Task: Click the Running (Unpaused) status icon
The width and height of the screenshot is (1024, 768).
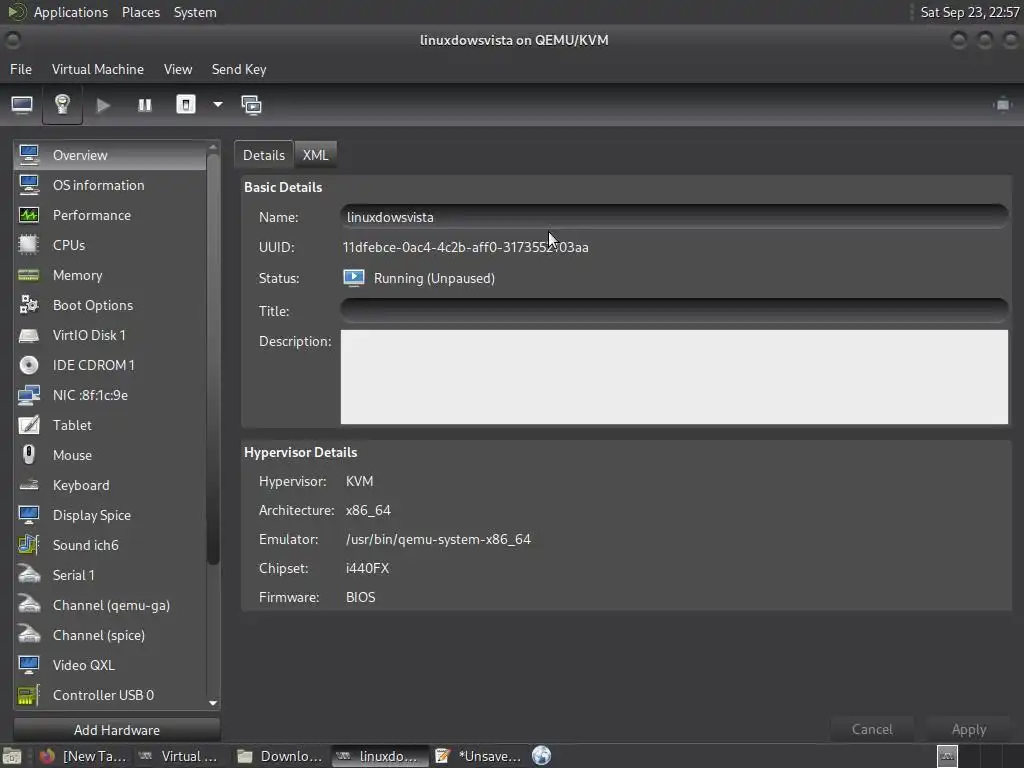Action: pos(353,278)
